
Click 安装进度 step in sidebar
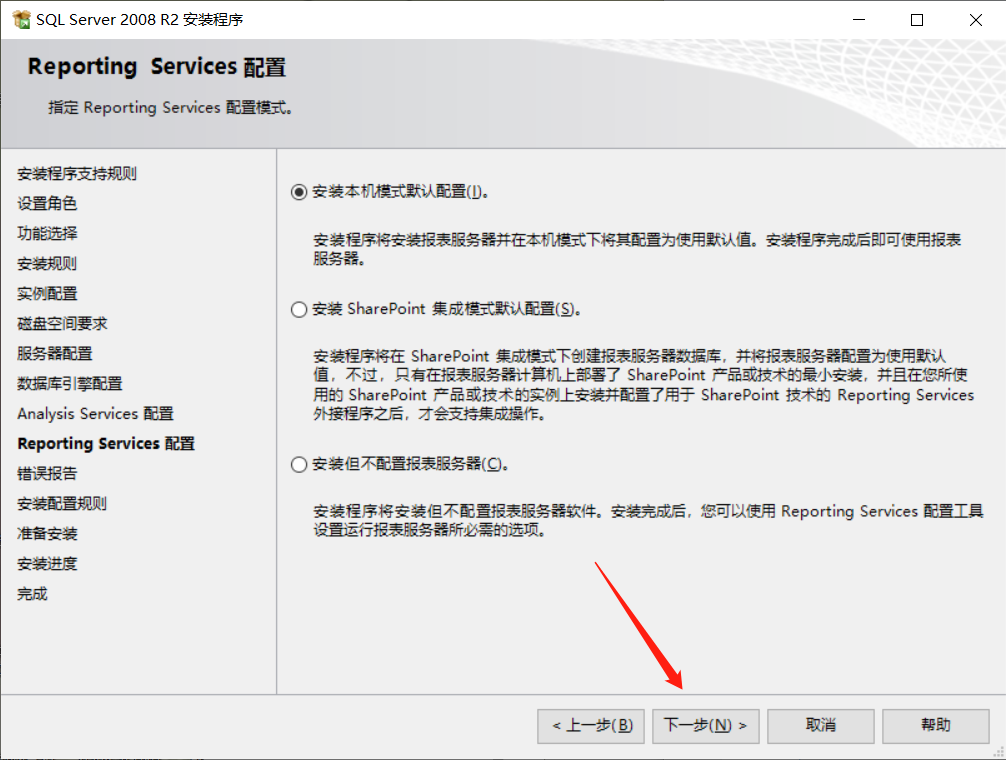pos(47,564)
